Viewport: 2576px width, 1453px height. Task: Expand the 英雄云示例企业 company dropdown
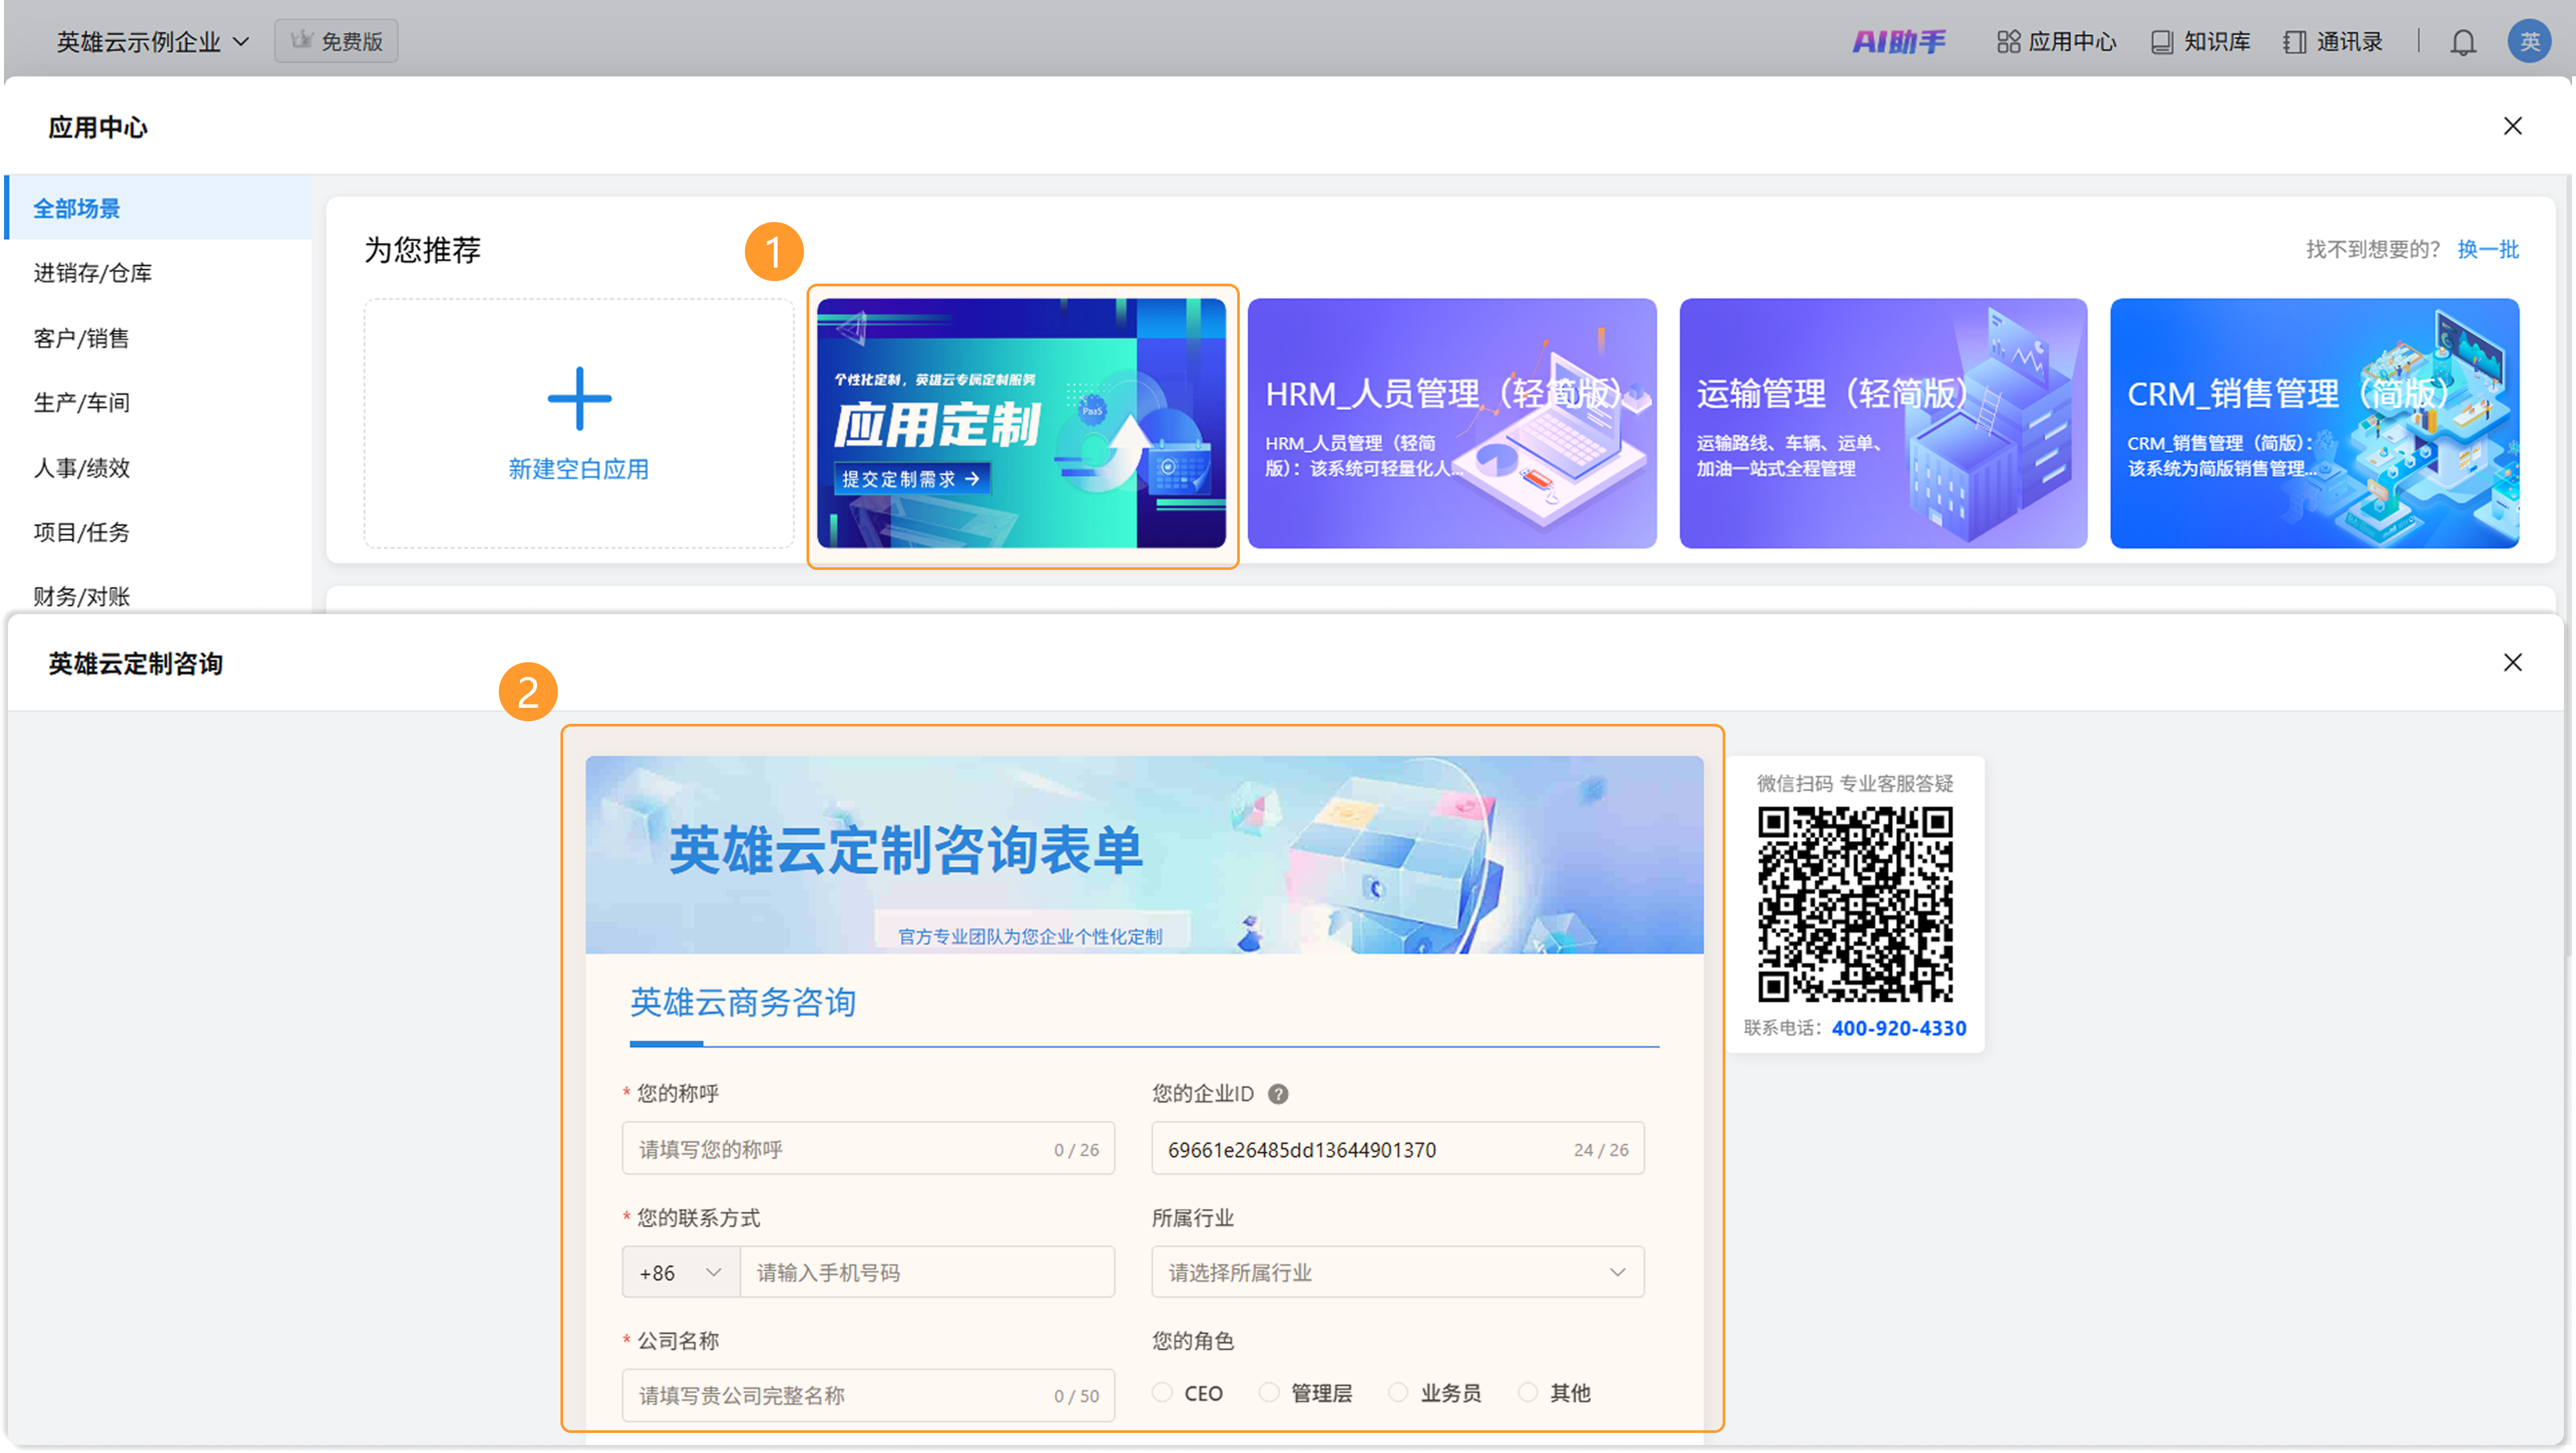point(152,42)
